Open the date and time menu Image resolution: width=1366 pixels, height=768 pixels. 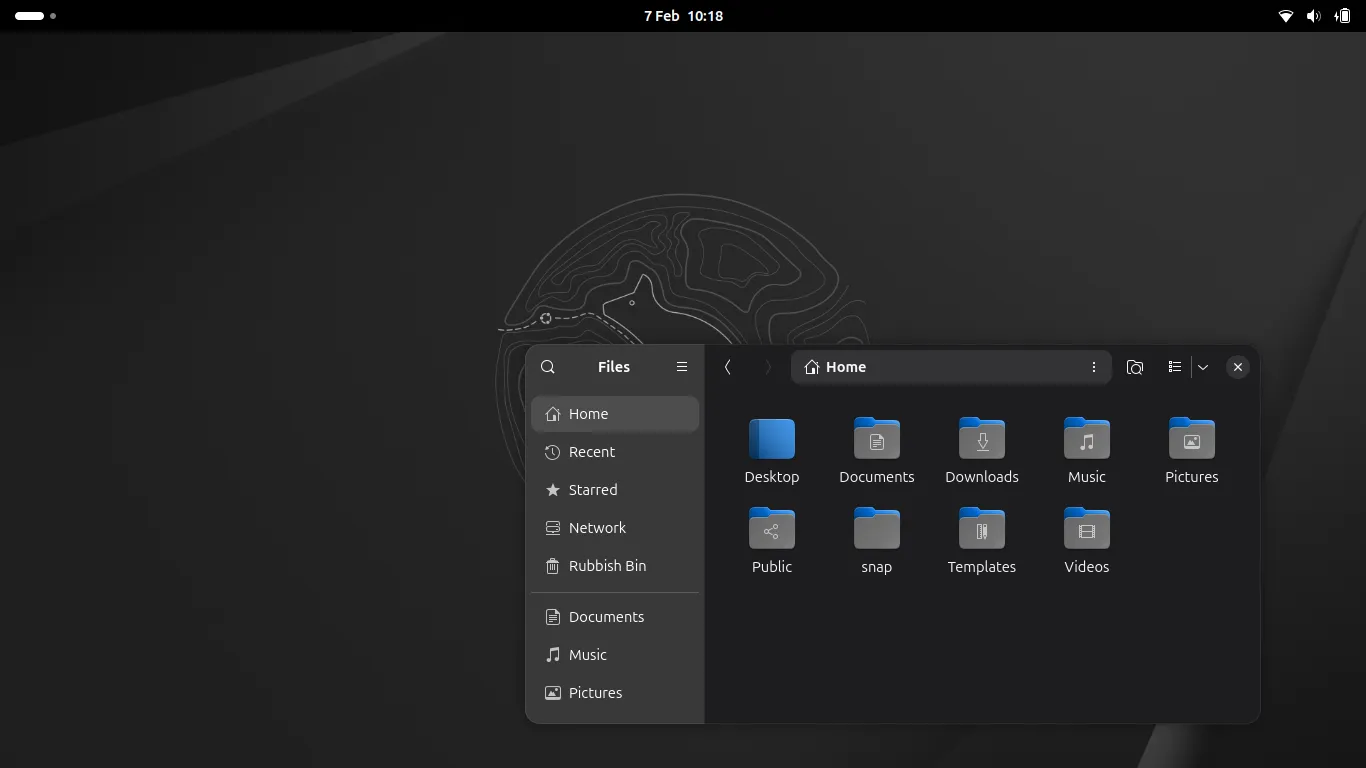[x=683, y=16]
